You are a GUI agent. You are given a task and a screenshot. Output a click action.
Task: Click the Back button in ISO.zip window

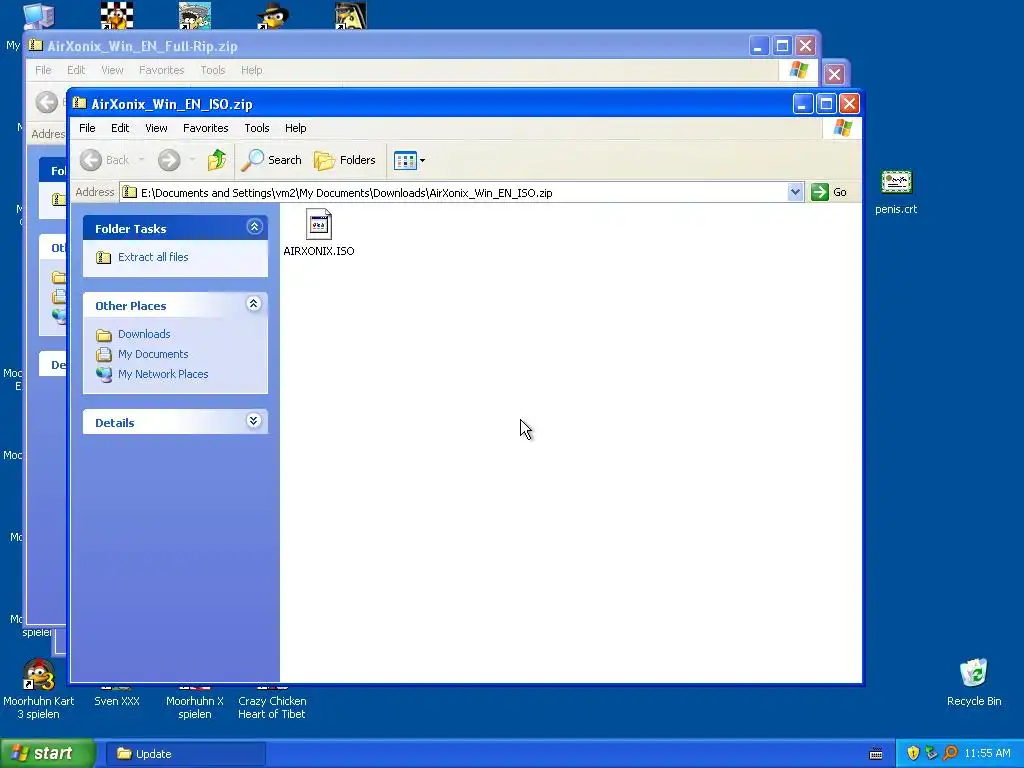104,160
